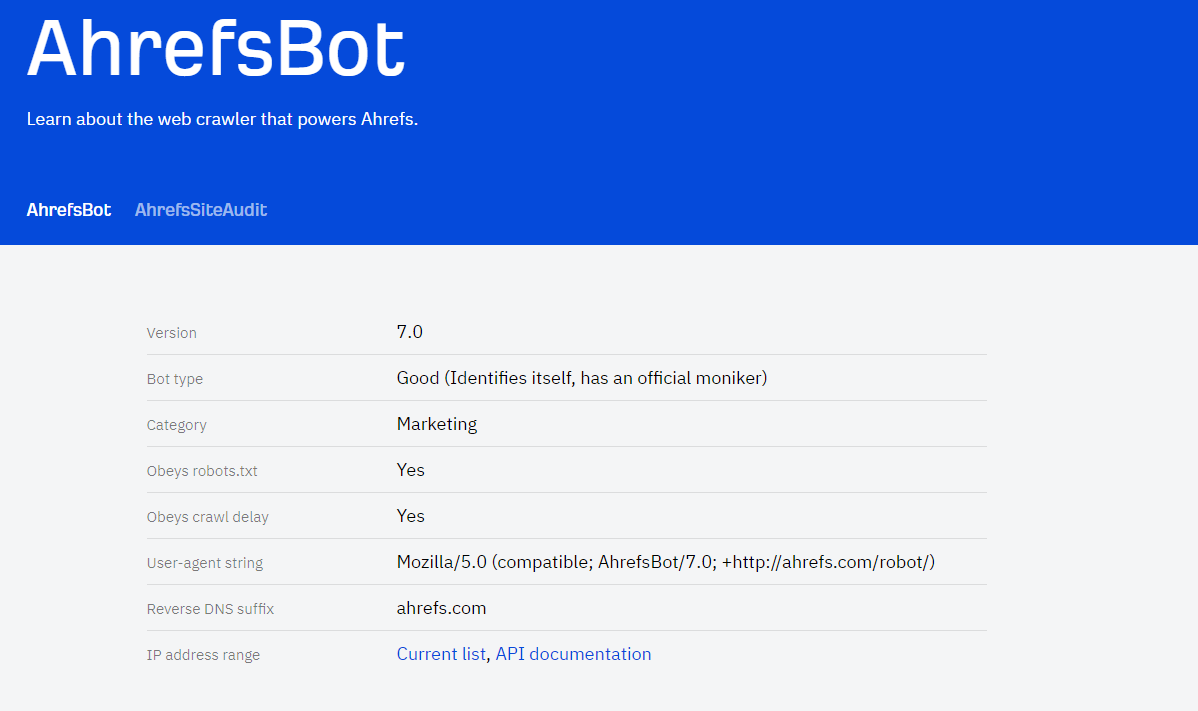
Task: Select the Reverse DNS suffix ahrefs.com
Action: [441, 607]
